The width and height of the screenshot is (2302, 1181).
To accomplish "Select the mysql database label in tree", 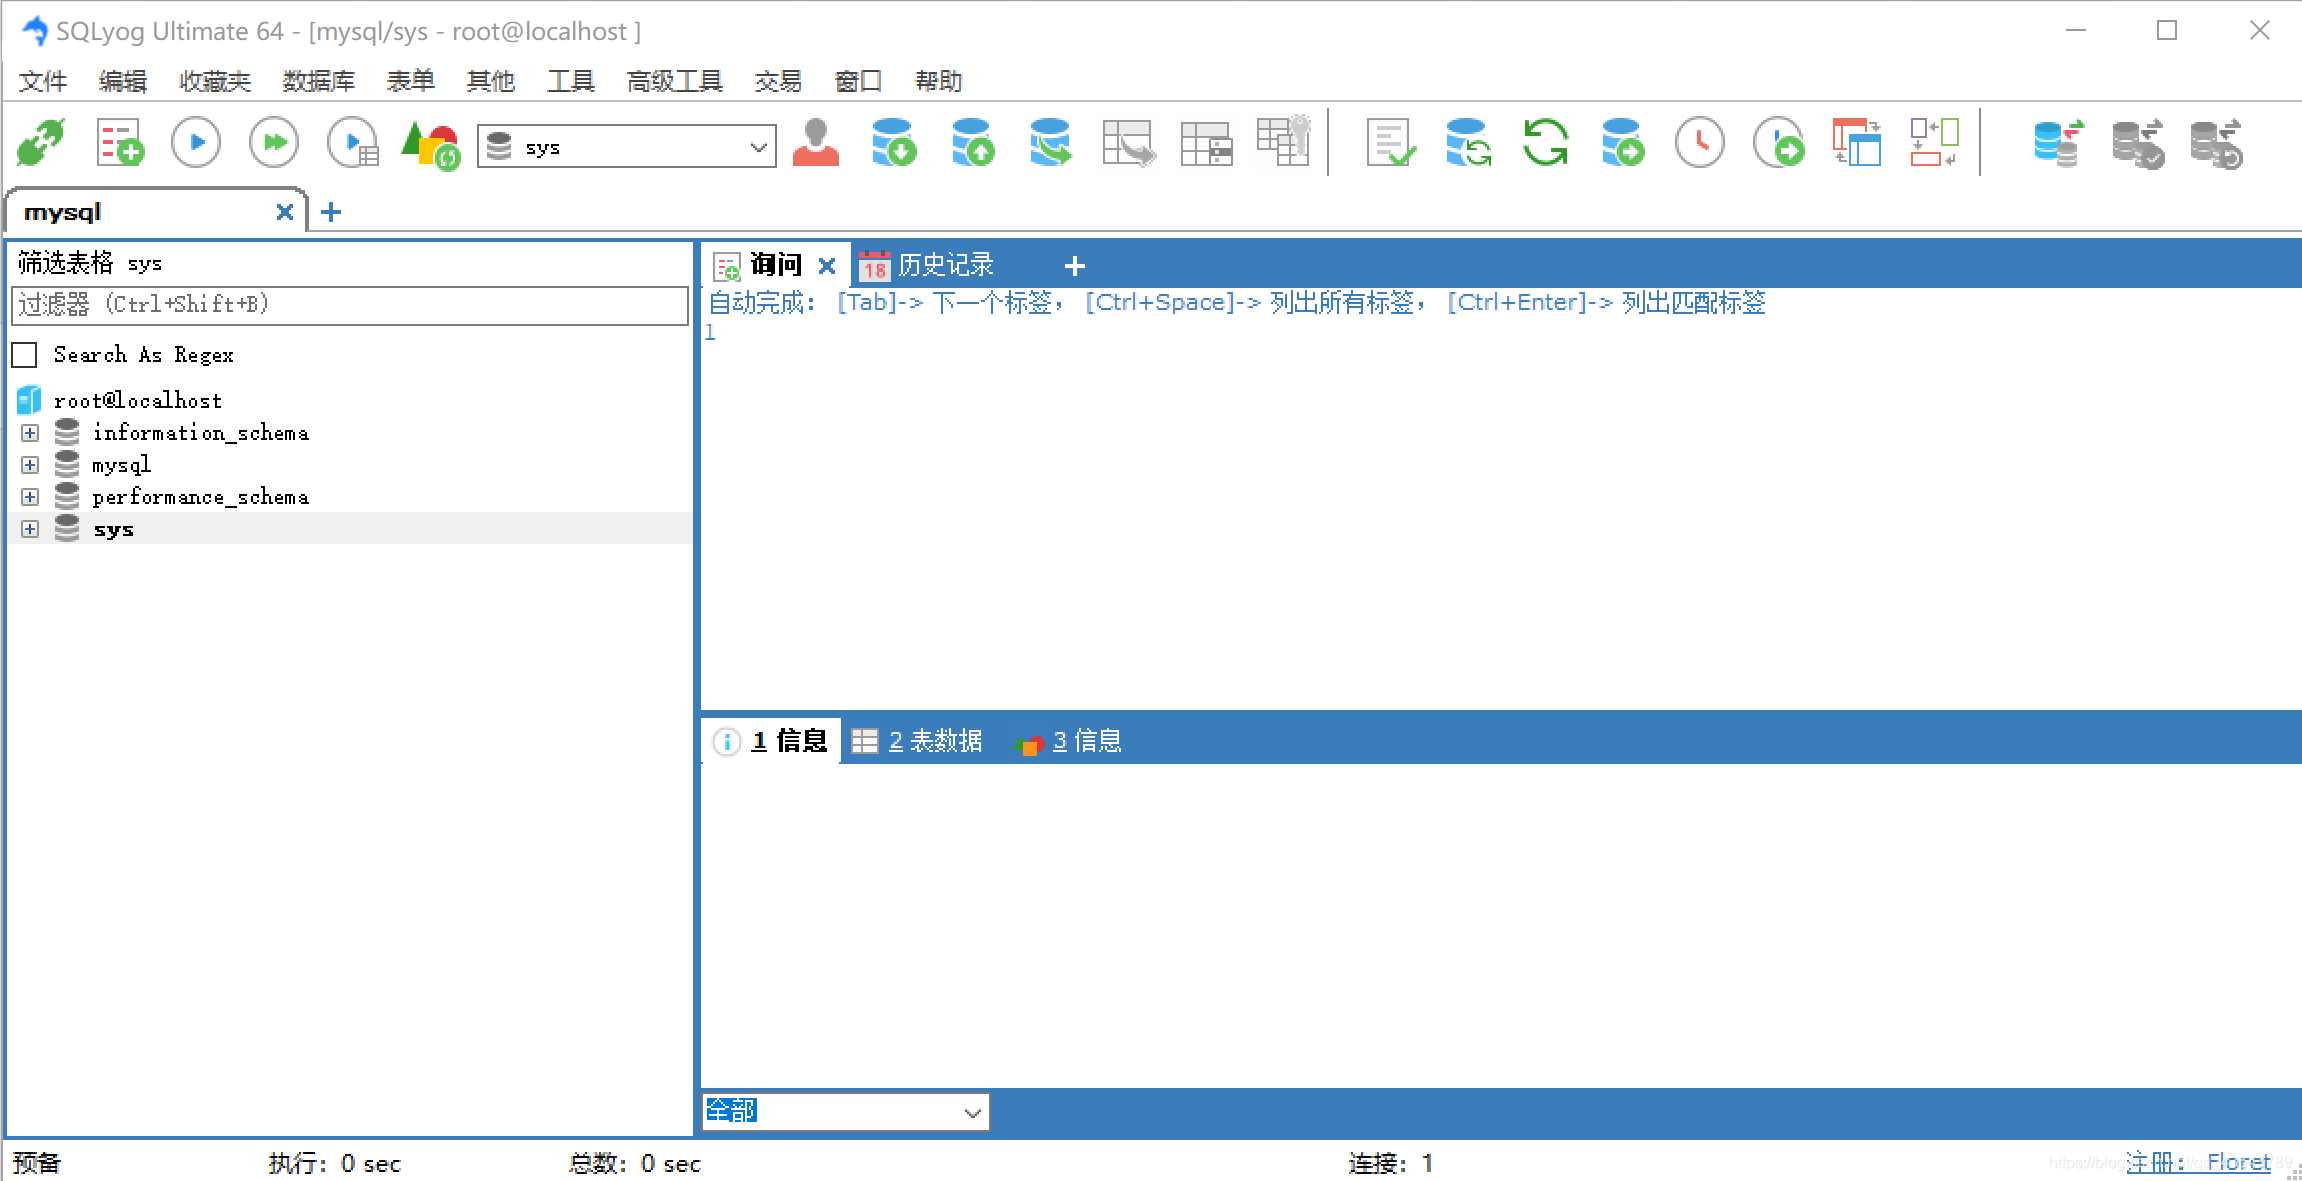I will tap(121, 465).
